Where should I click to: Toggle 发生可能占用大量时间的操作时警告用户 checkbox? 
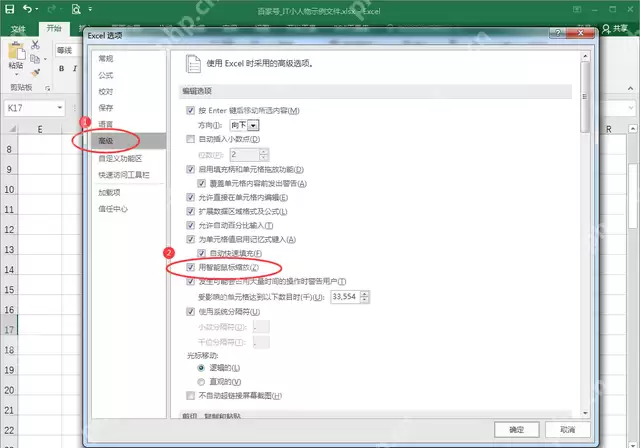(190, 282)
